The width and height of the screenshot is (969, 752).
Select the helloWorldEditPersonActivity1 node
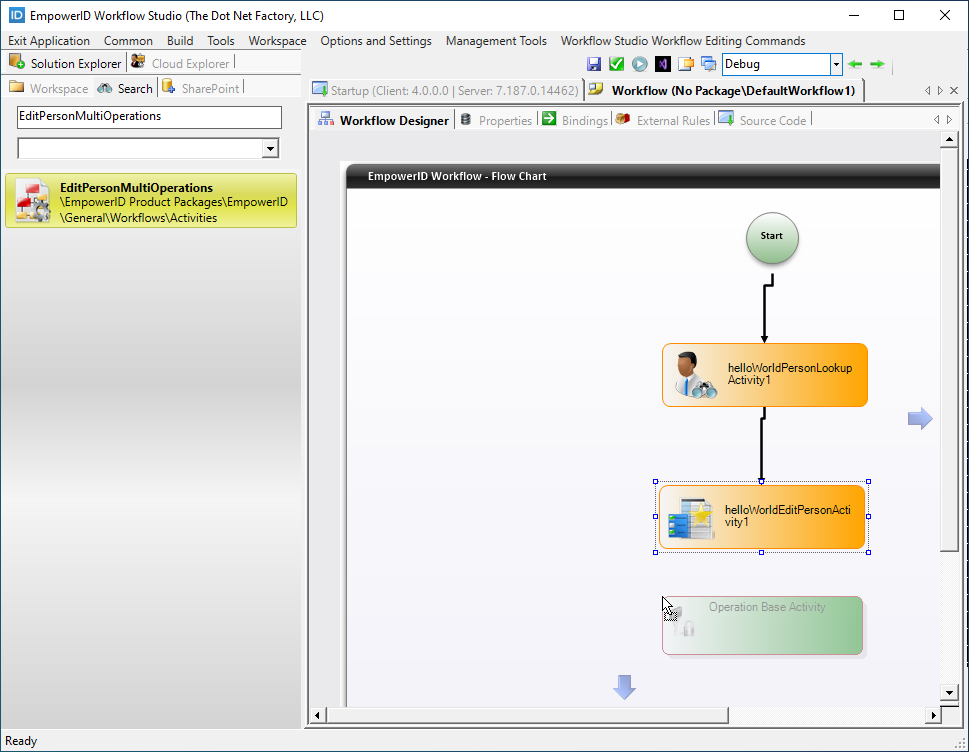coord(762,517)
